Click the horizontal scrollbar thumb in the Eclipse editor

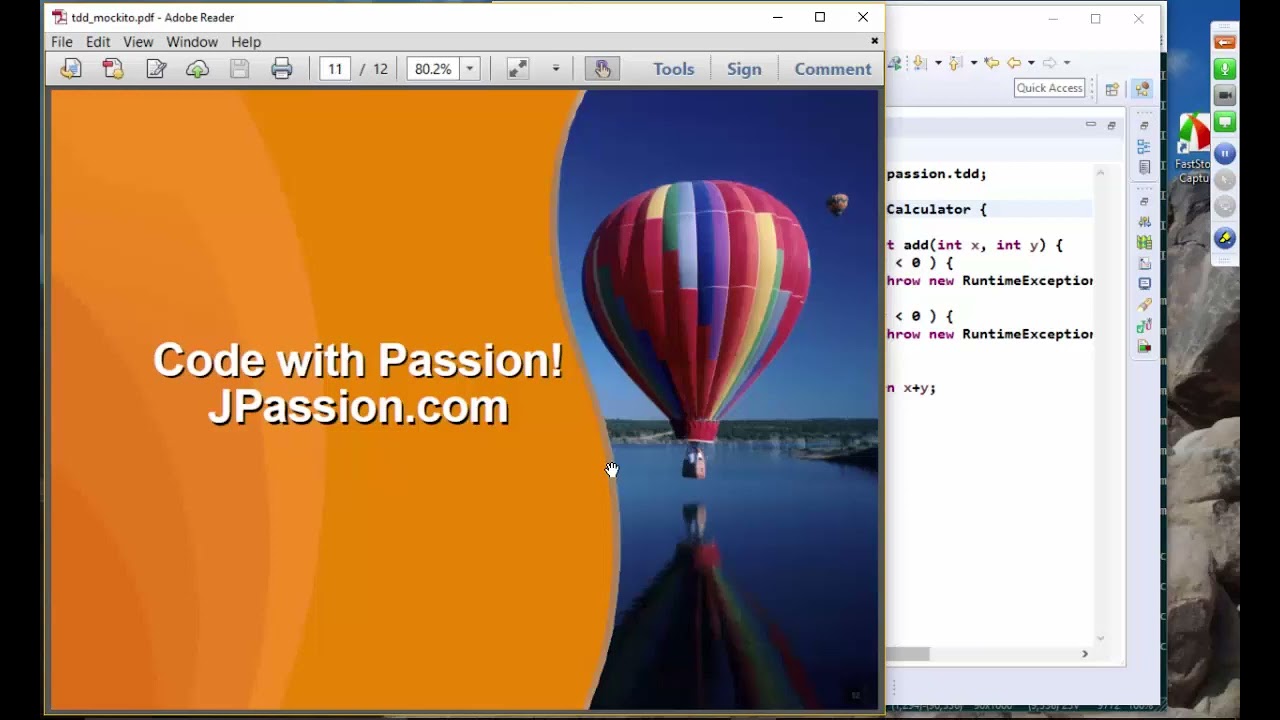point(908,654)
